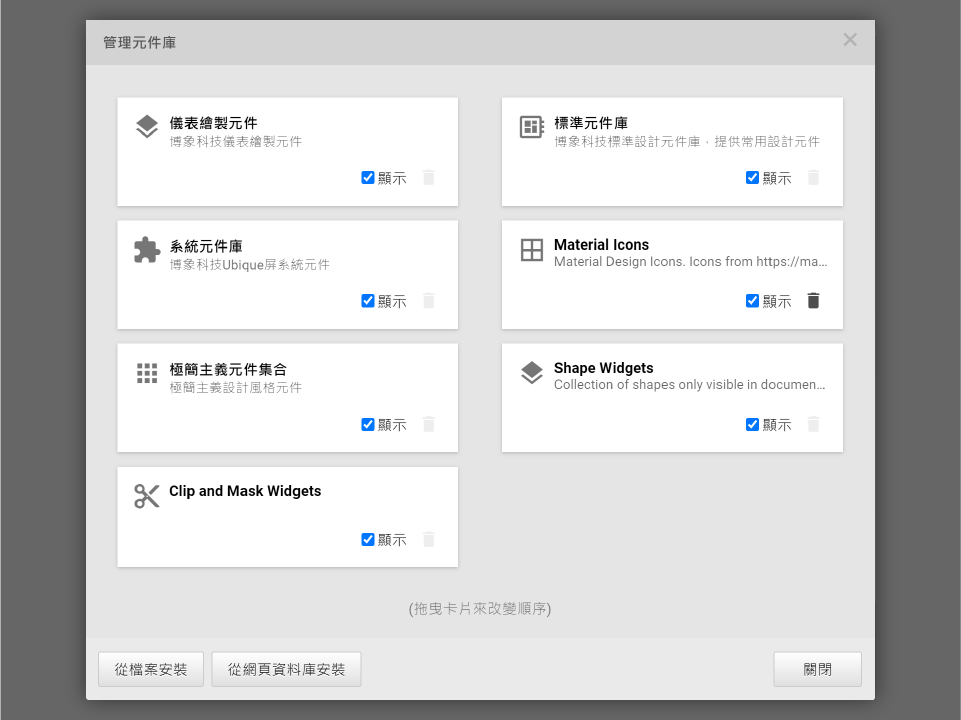Toggle 顯示 for Clip and Mask Widgets
This screenshot has width=961, height=720.
(x=368, y=539)
